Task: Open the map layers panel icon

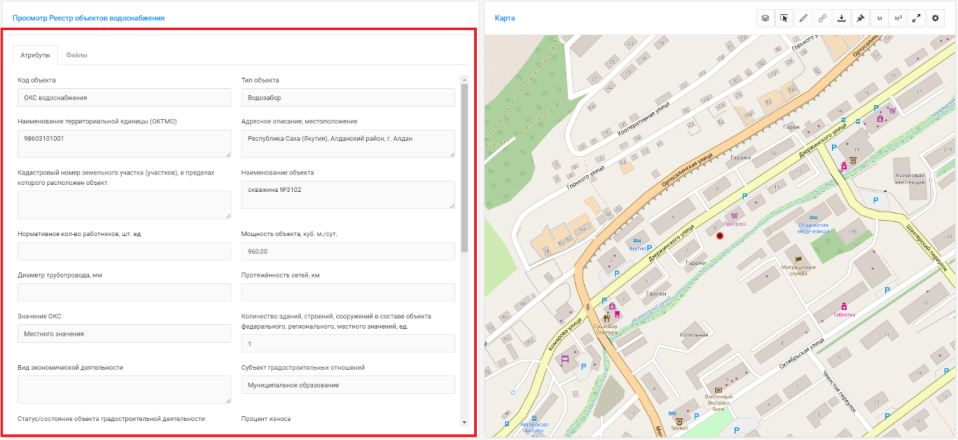Action: click(x=764, y=18)
